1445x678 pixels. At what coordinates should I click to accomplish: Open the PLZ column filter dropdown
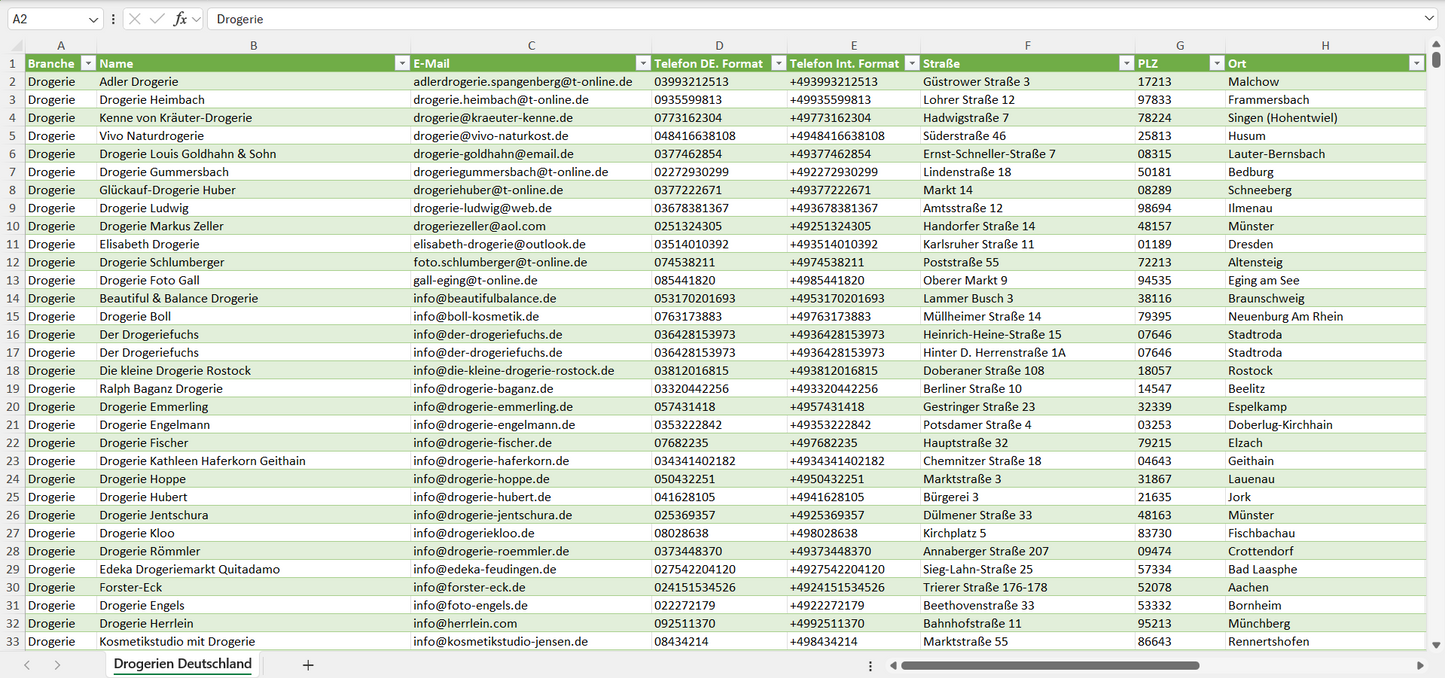[x=1216, y=63]
